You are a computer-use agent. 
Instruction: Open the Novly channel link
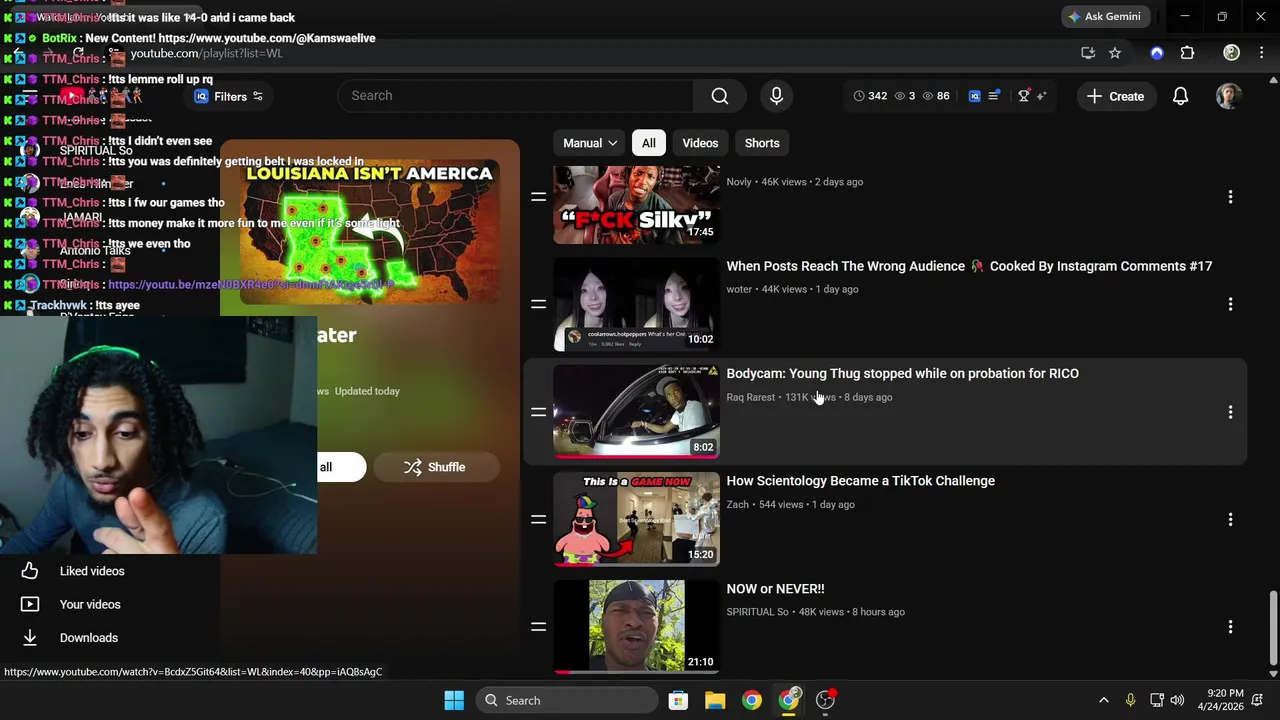(738, 182)
